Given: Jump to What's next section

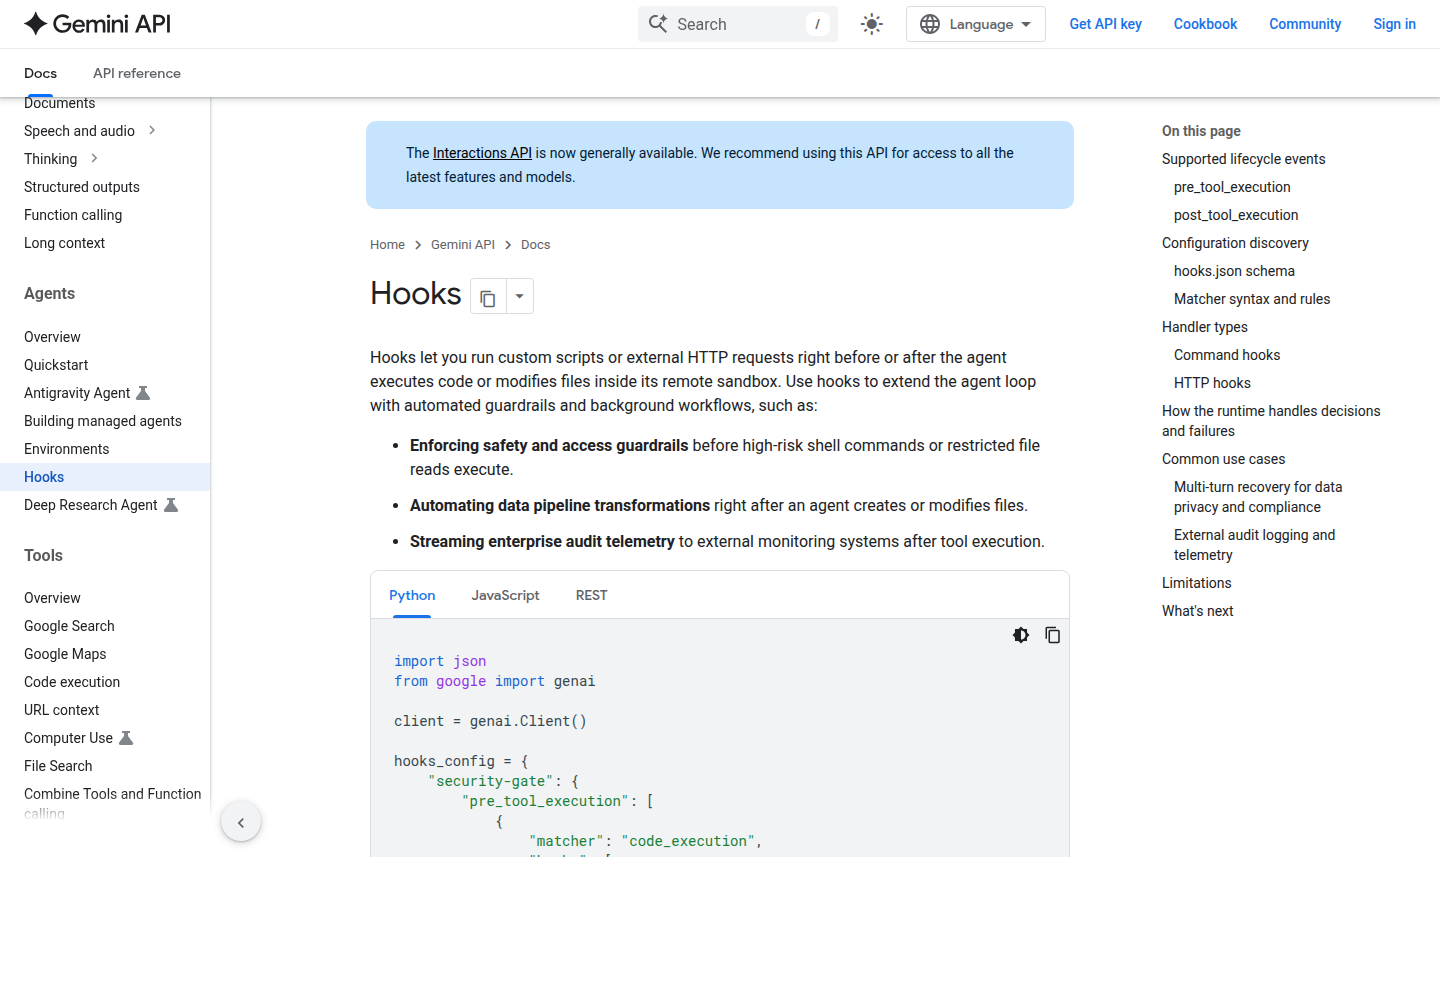Looking at the screenshot, I should pos(1197,611).
